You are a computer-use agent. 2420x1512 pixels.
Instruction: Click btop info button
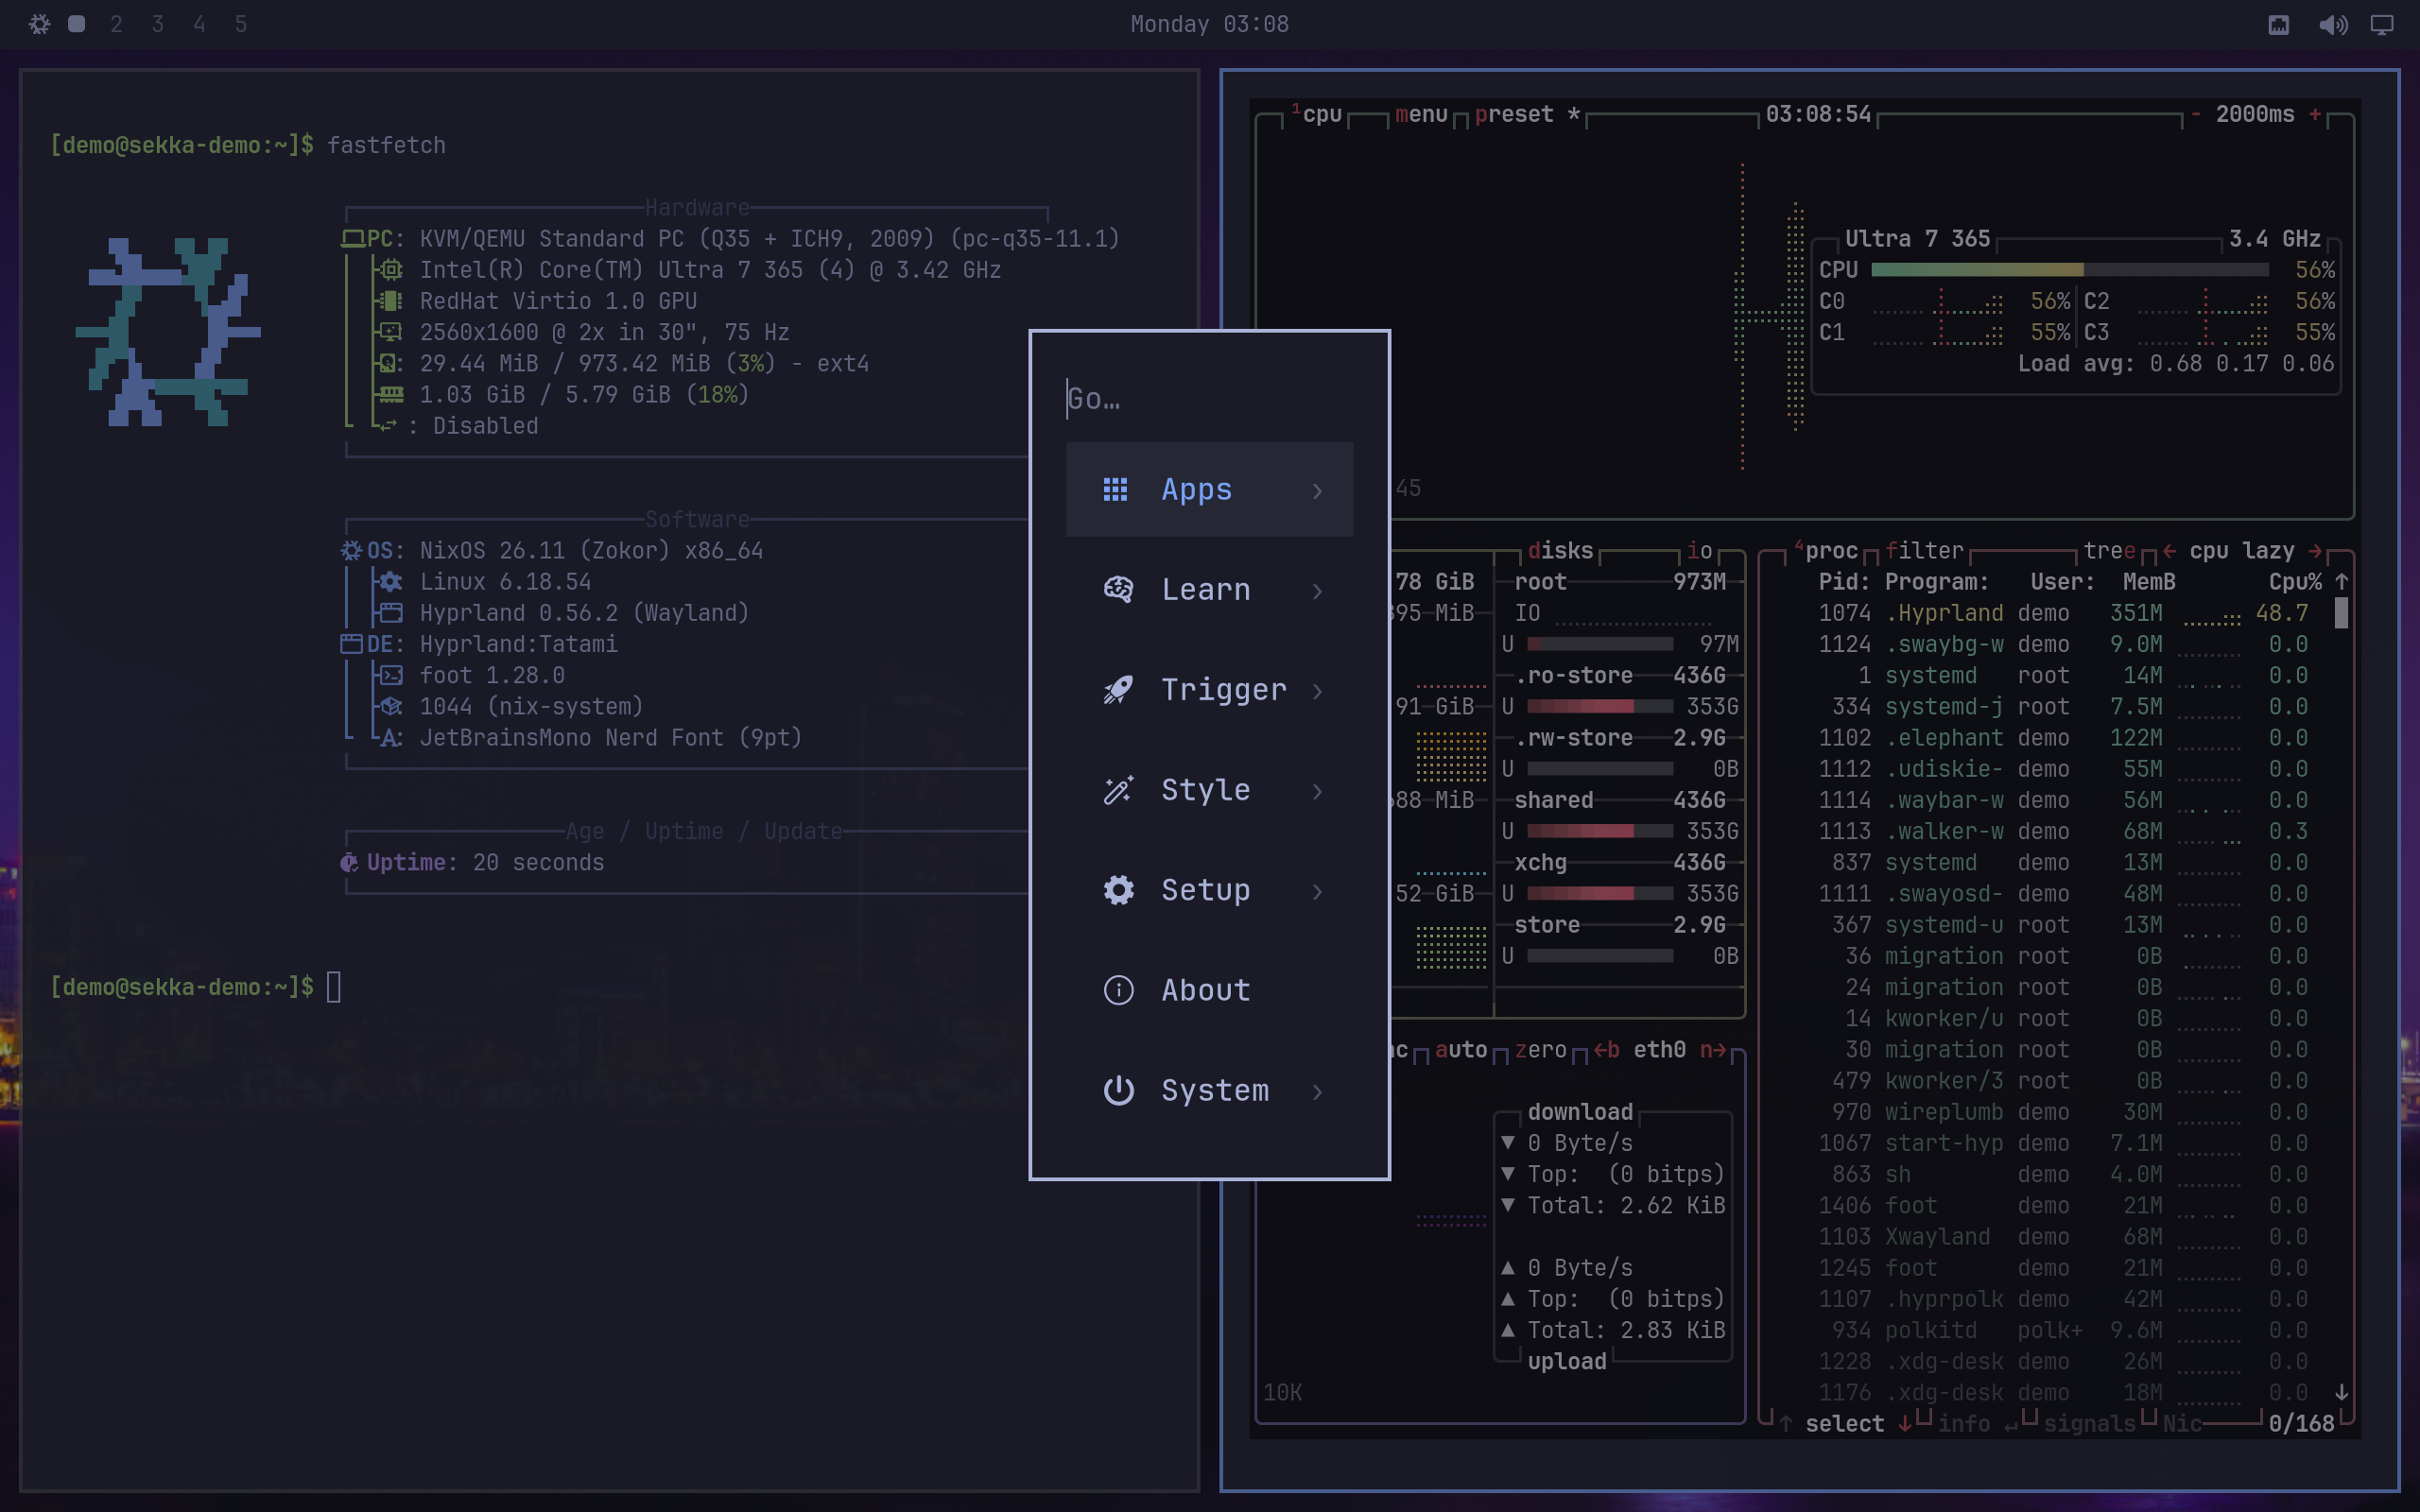click(1964, 1424)
